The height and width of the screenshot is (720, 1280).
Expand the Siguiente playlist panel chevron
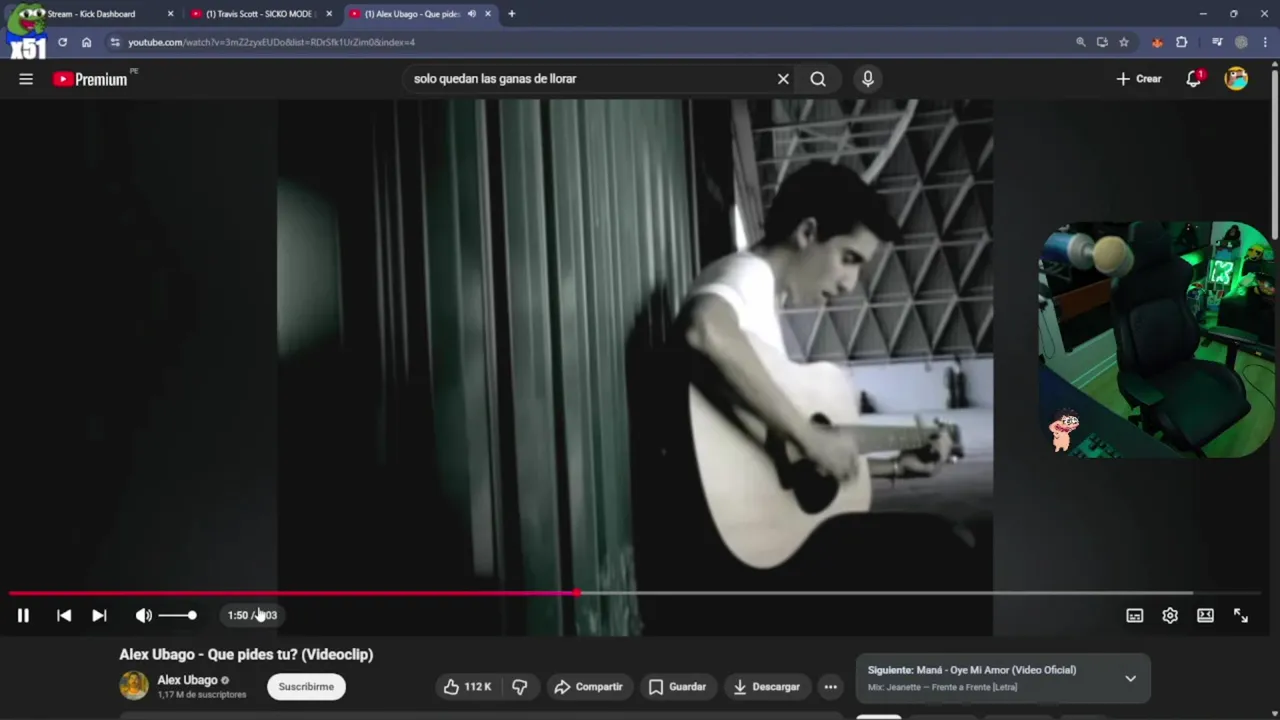tap(1130, 678)
